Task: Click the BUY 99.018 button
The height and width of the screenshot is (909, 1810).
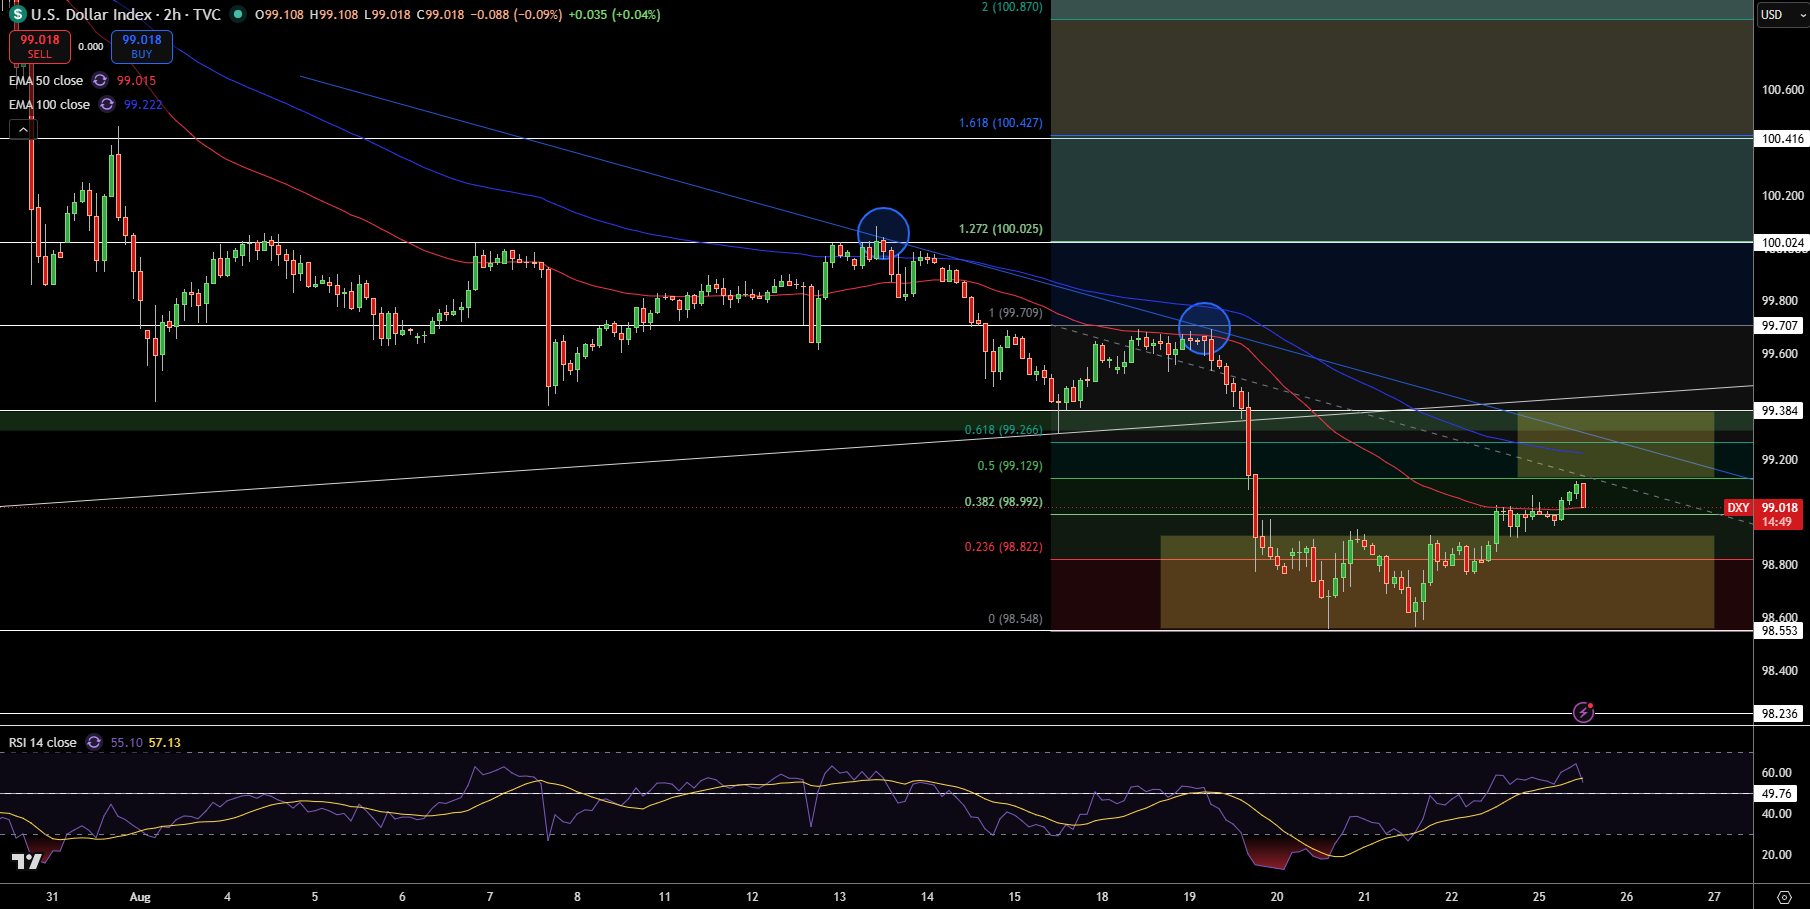Action: point(142,46)
